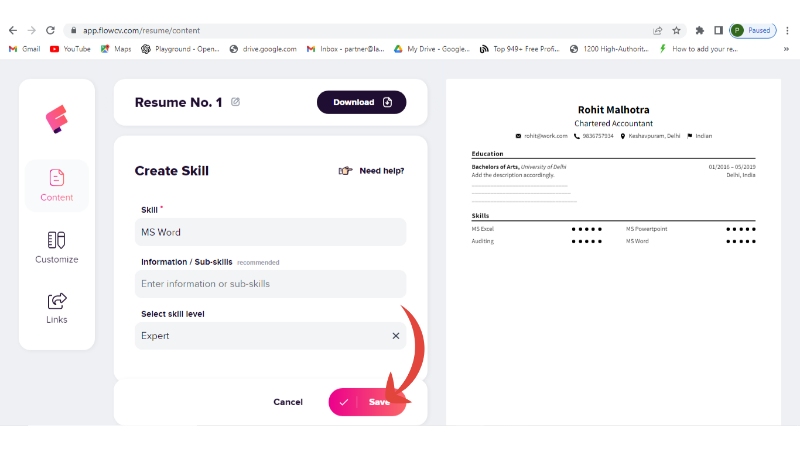Open the Select skill level dropdown
800x449 pixels.
coord(260,336)
